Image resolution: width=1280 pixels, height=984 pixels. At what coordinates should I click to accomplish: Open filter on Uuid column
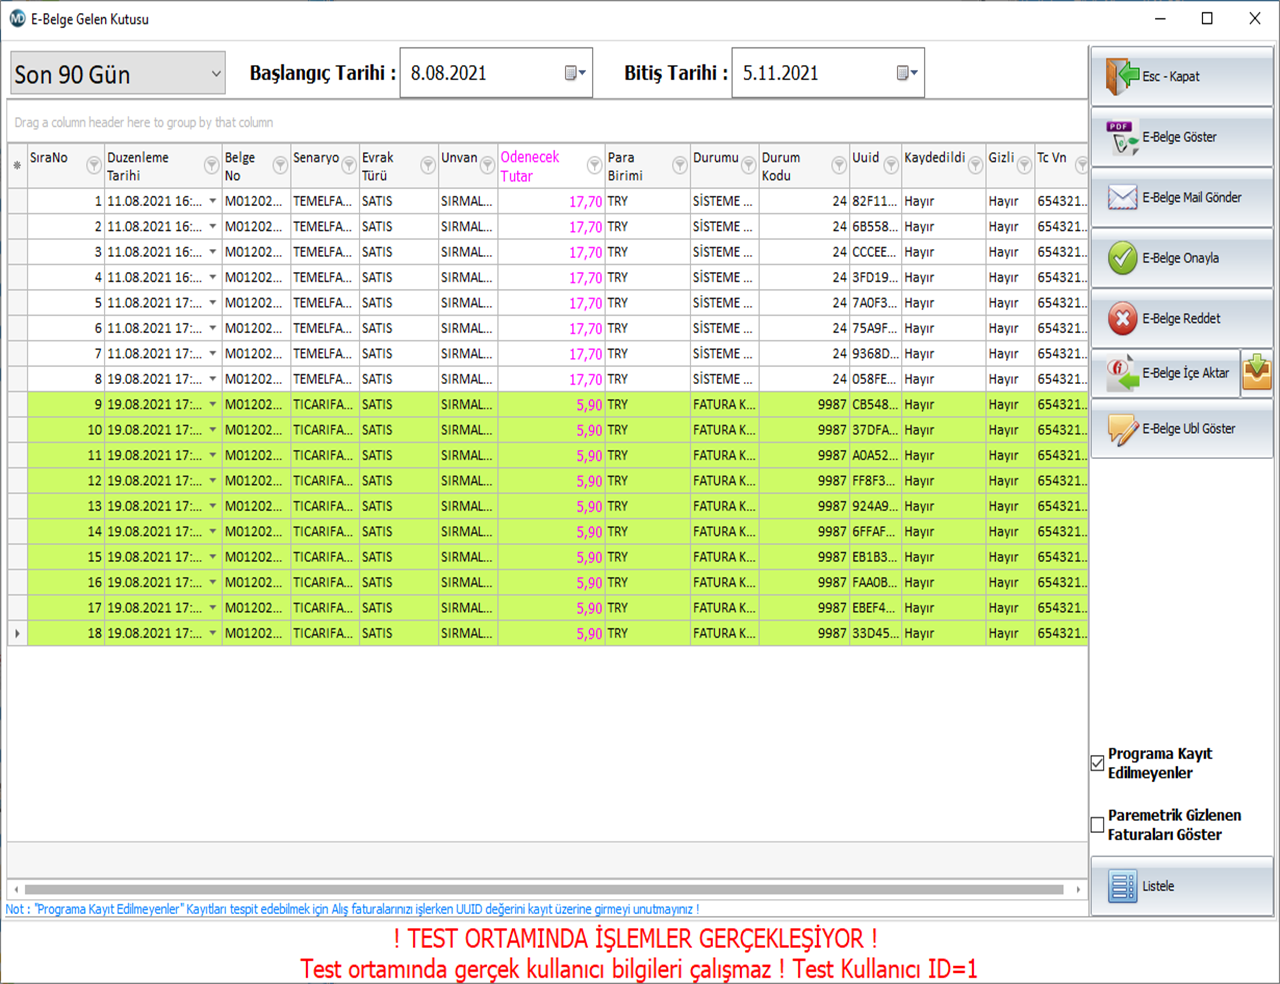pos(891,165)
